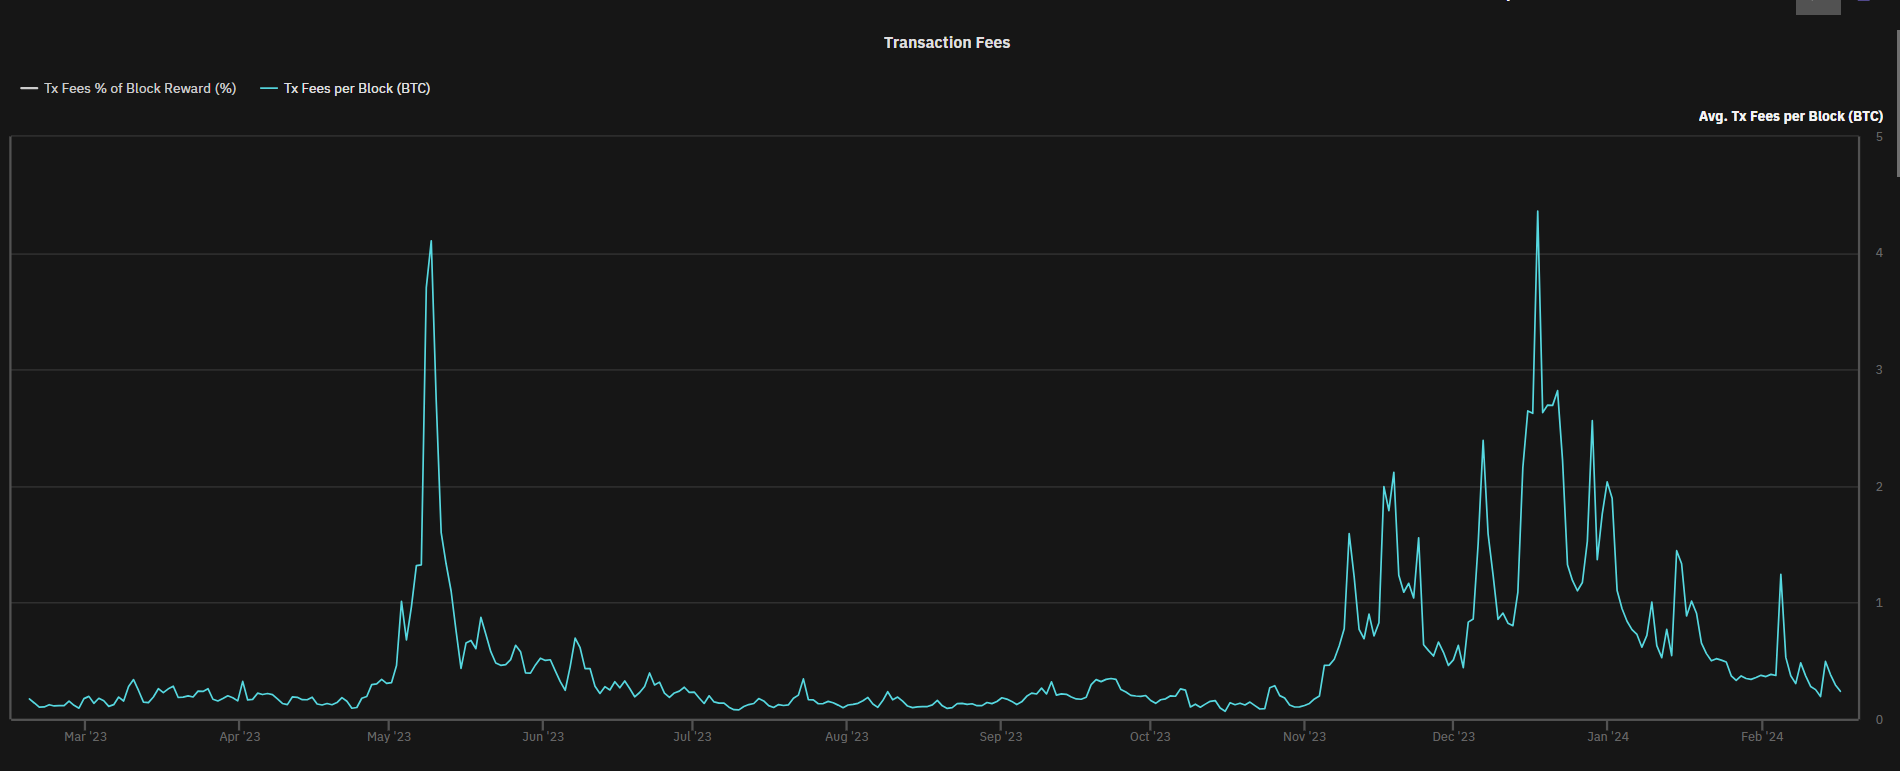Click the y-axis value 2
1900x771 pixels.
[1879, 487]
